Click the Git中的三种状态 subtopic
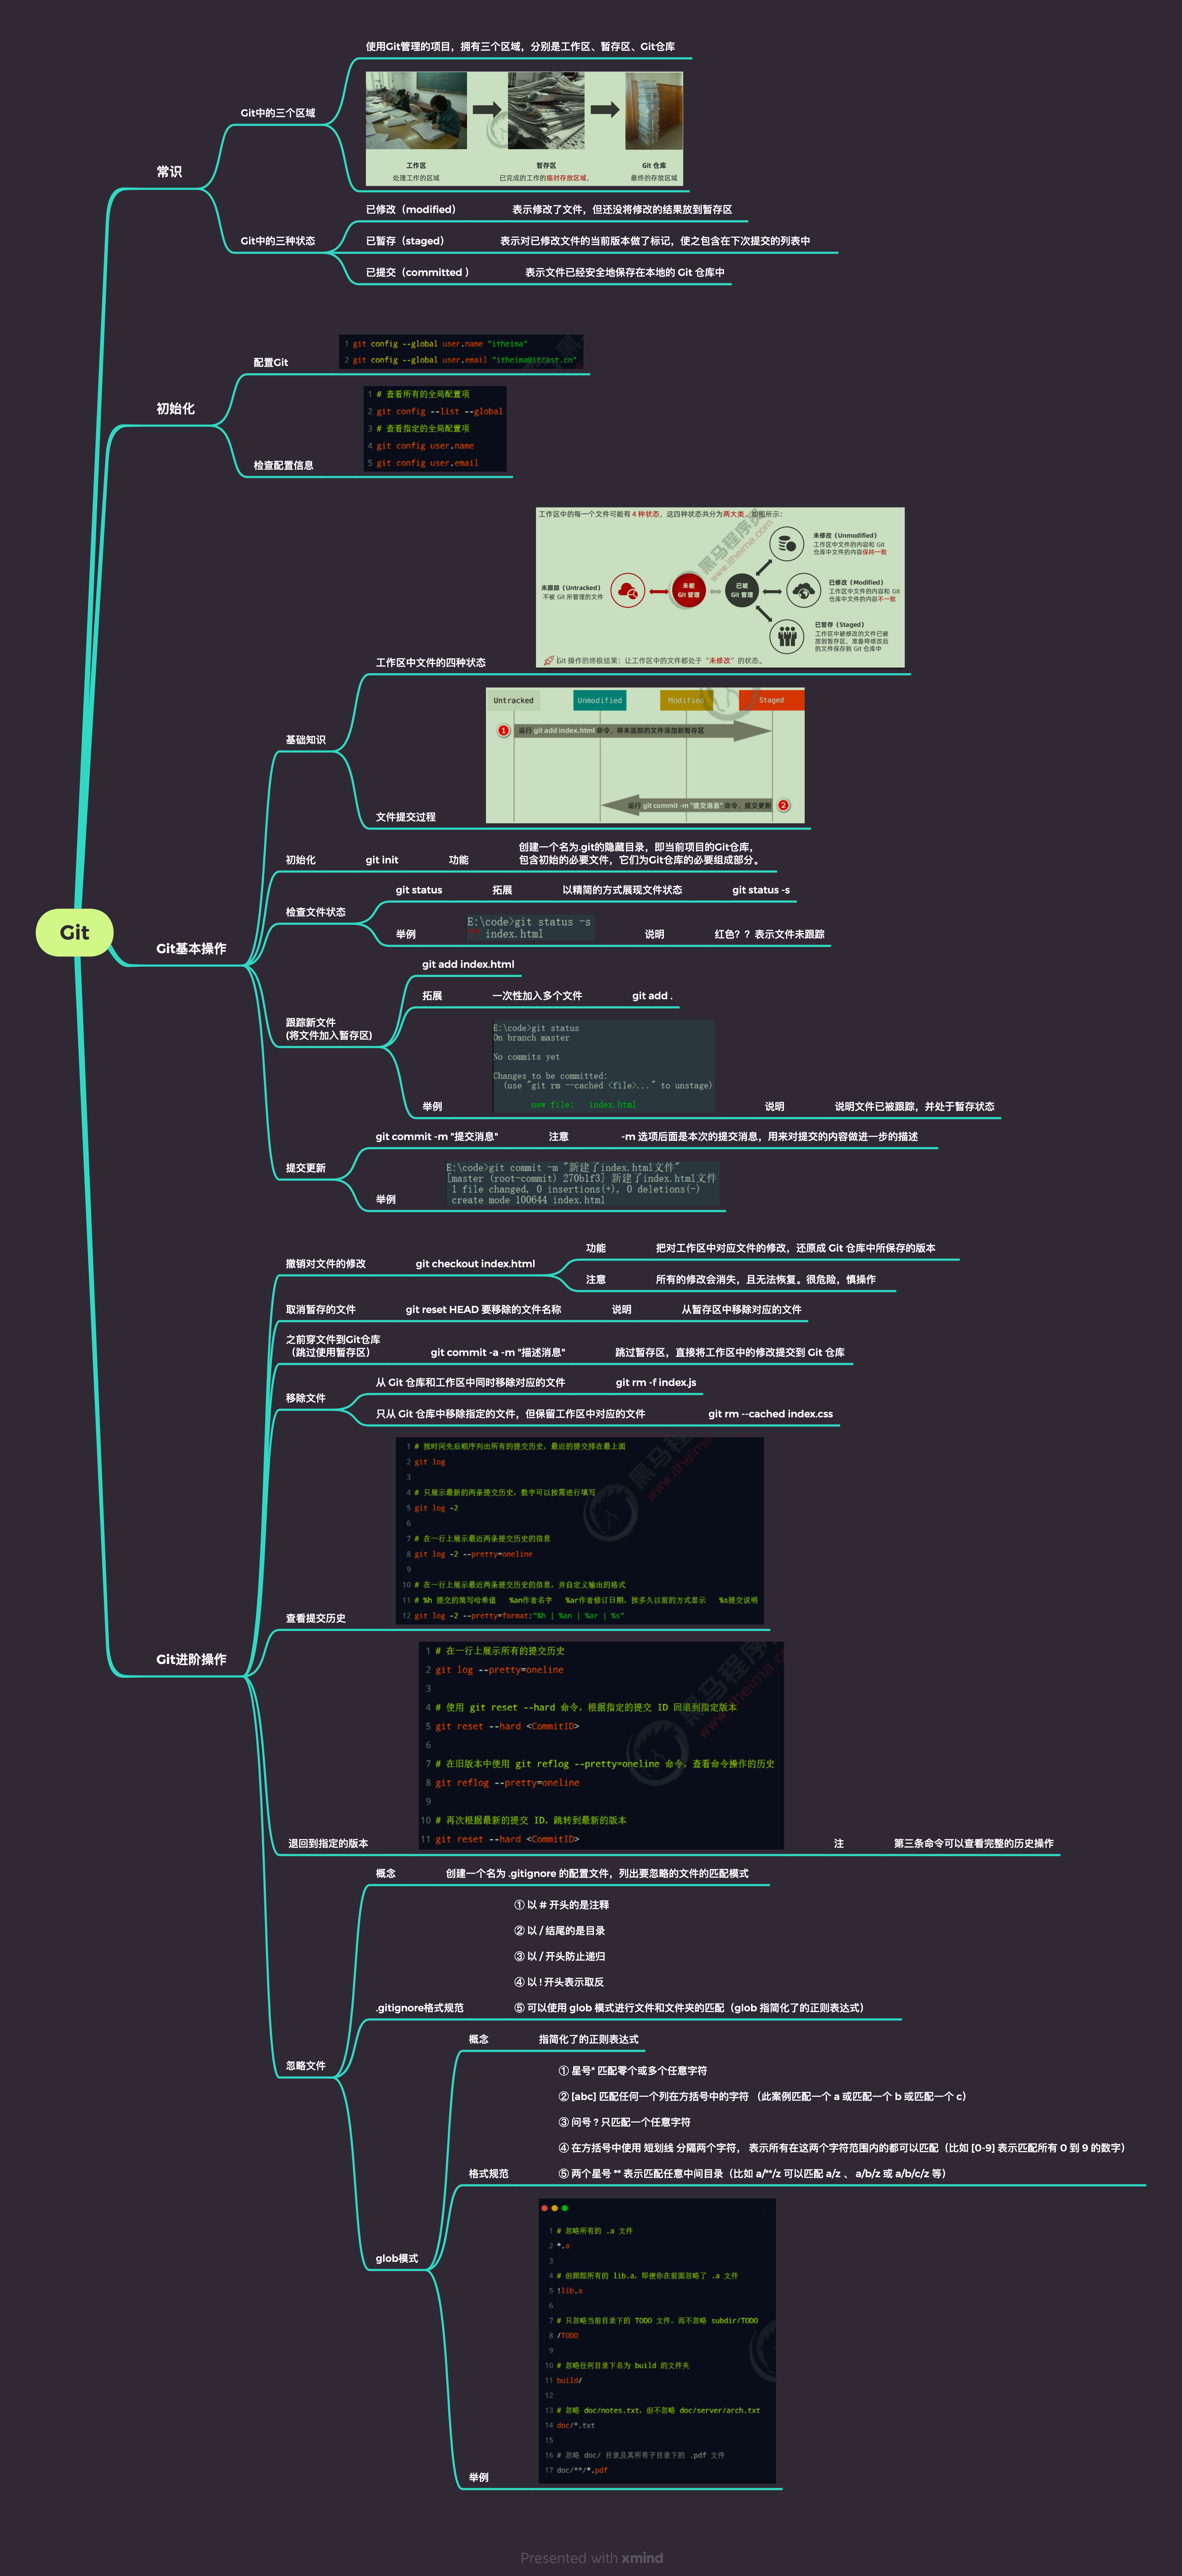The image size is (1182, 2576). point(278,241)
